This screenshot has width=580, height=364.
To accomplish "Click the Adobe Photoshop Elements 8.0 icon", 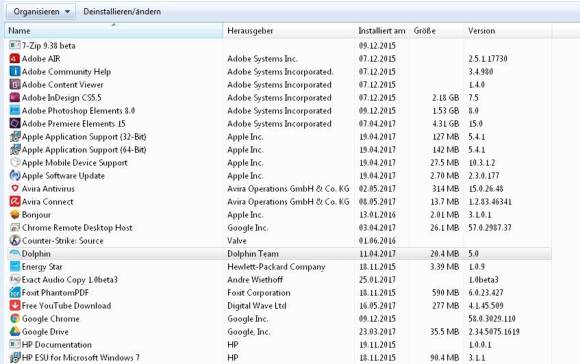I will coord(15,111).
